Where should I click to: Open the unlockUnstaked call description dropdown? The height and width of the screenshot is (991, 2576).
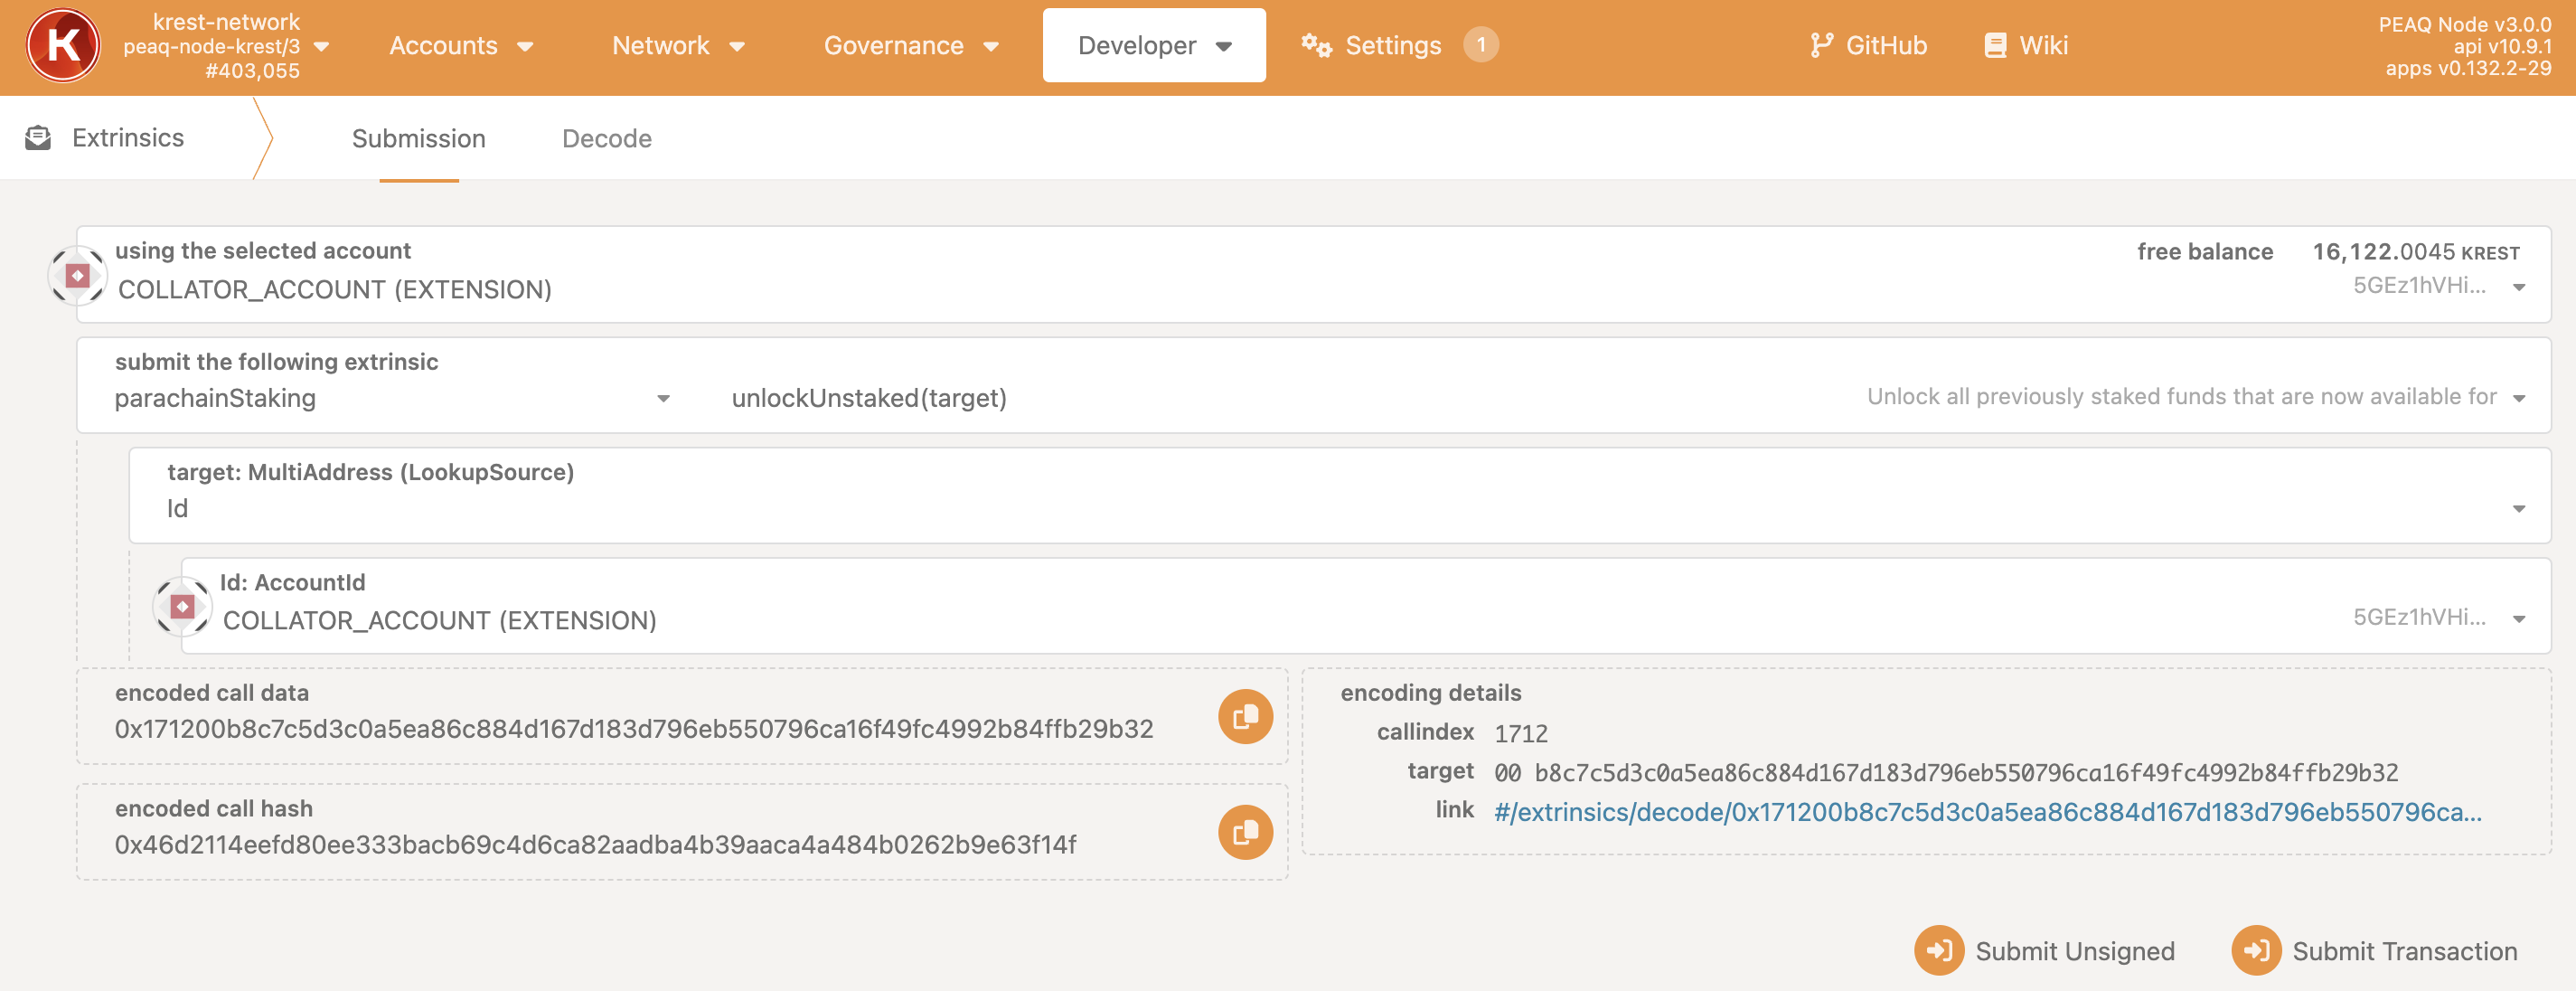[2519, 396]
